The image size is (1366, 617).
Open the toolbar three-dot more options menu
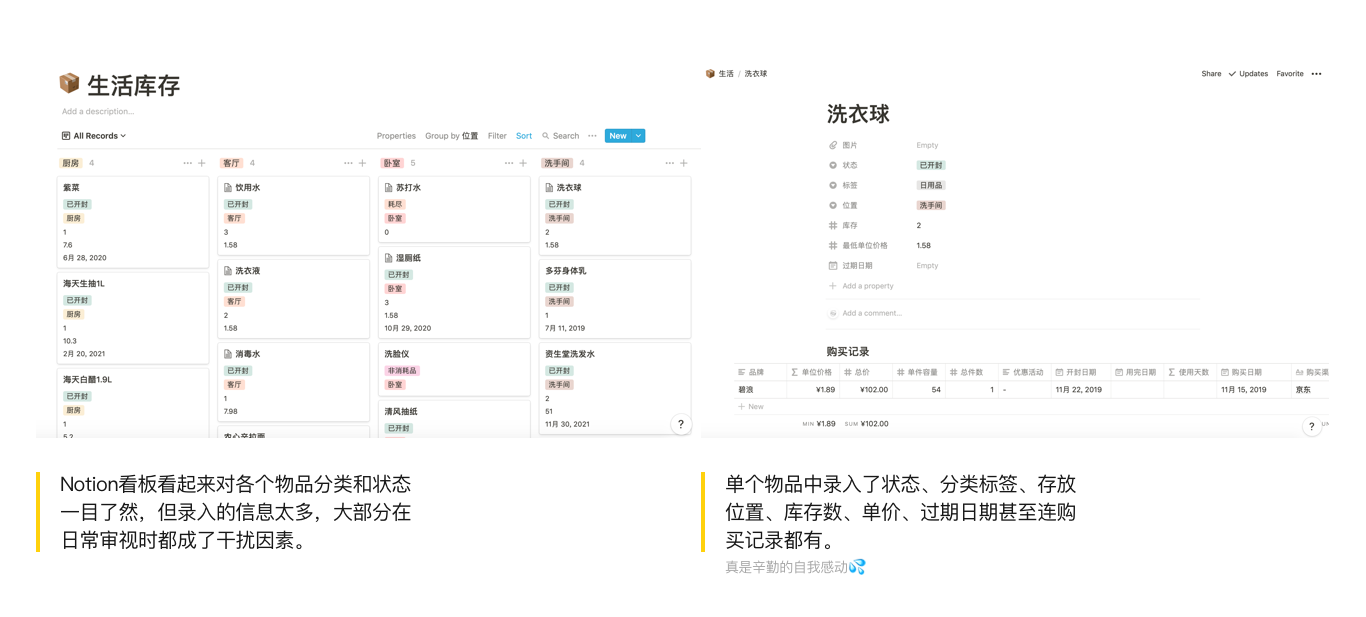coord(592,136)
